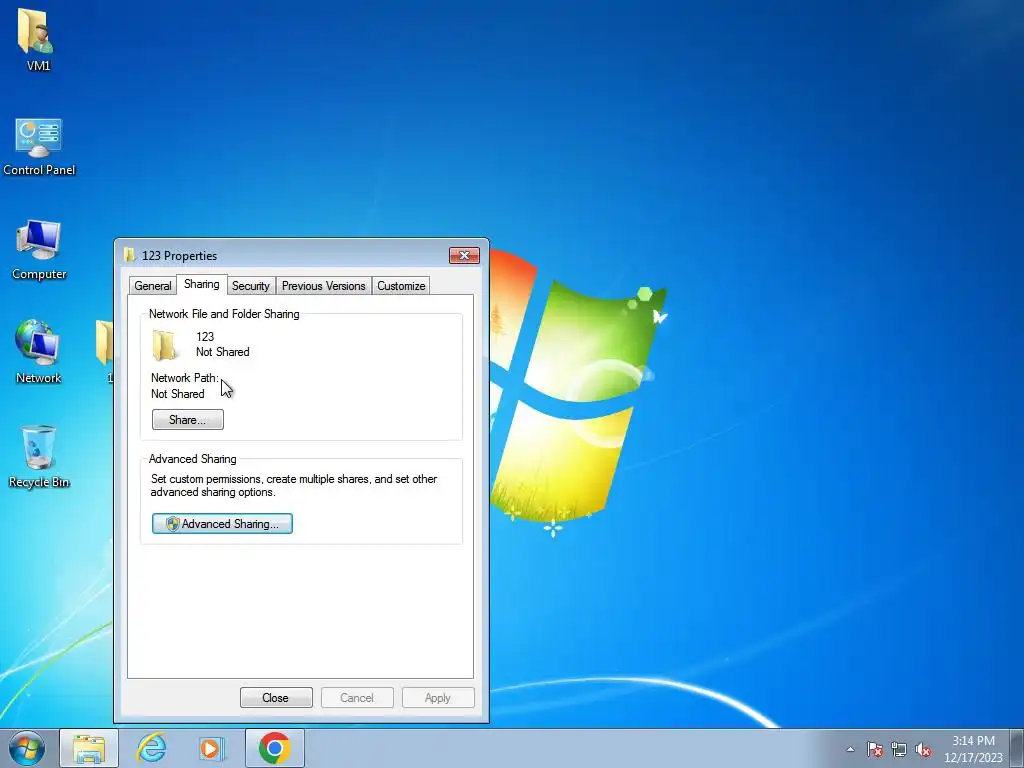Select the Sharing tab

click(201, 284)
